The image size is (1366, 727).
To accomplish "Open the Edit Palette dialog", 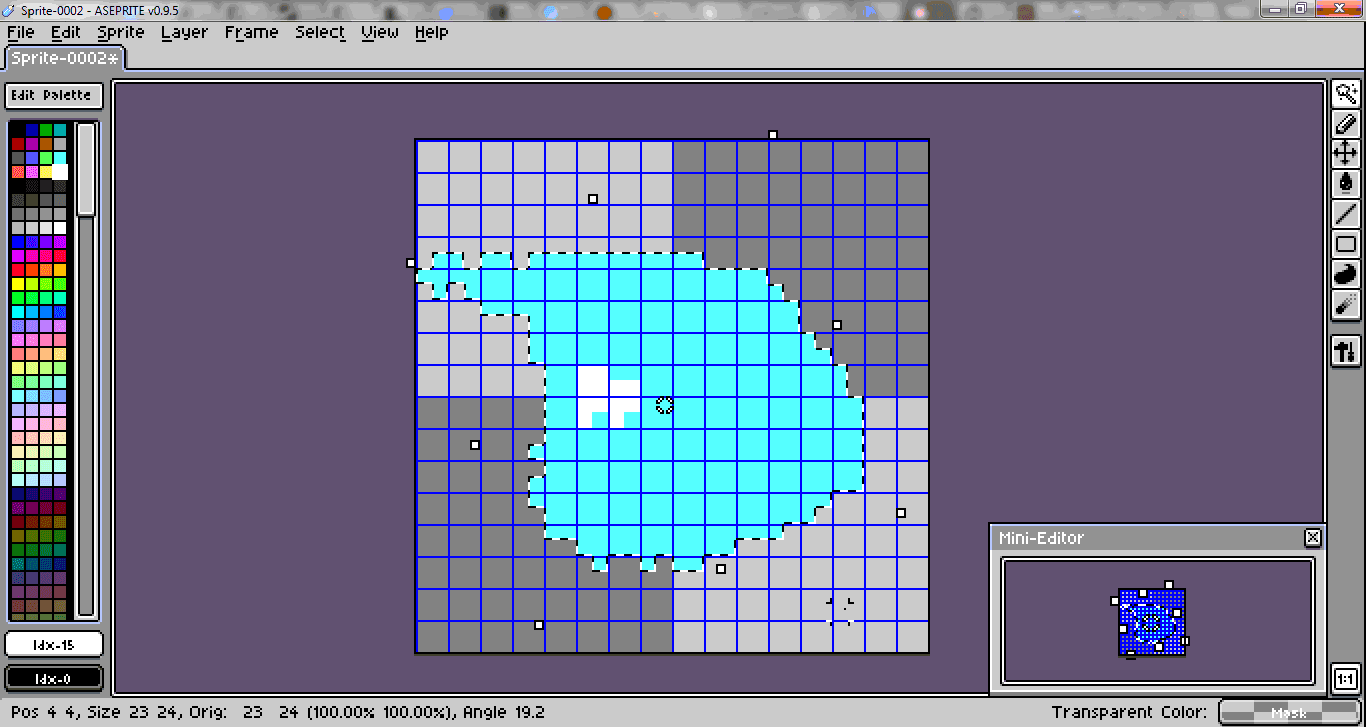I will 53,95.
